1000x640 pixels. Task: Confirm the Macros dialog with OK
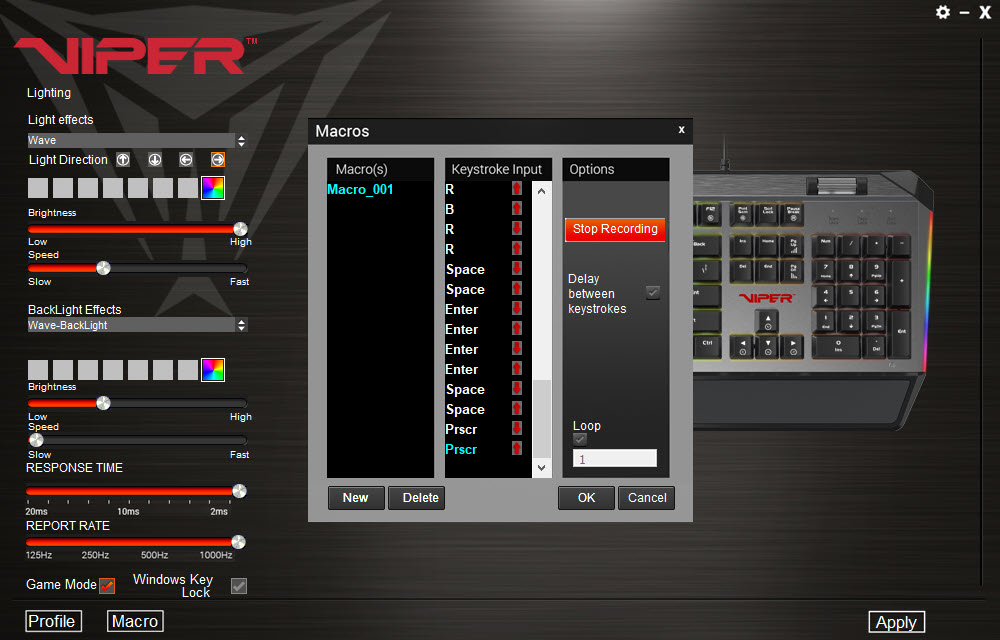tap(586, 498)
